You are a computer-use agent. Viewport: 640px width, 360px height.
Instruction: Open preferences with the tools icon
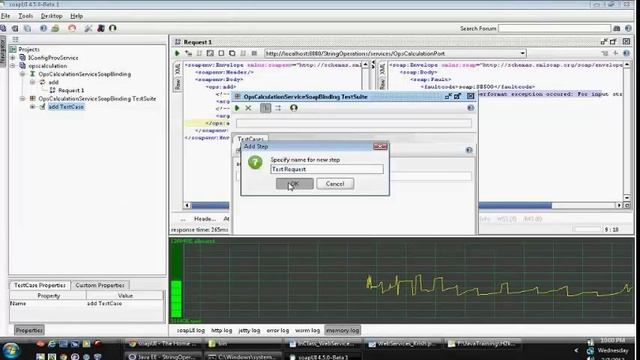pos(88,28)
